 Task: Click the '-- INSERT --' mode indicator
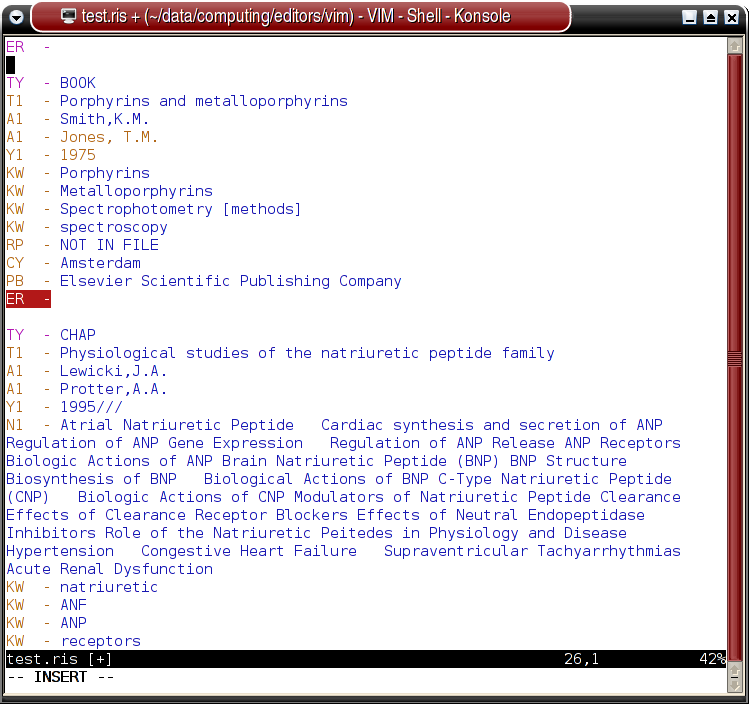pos(60,677)
